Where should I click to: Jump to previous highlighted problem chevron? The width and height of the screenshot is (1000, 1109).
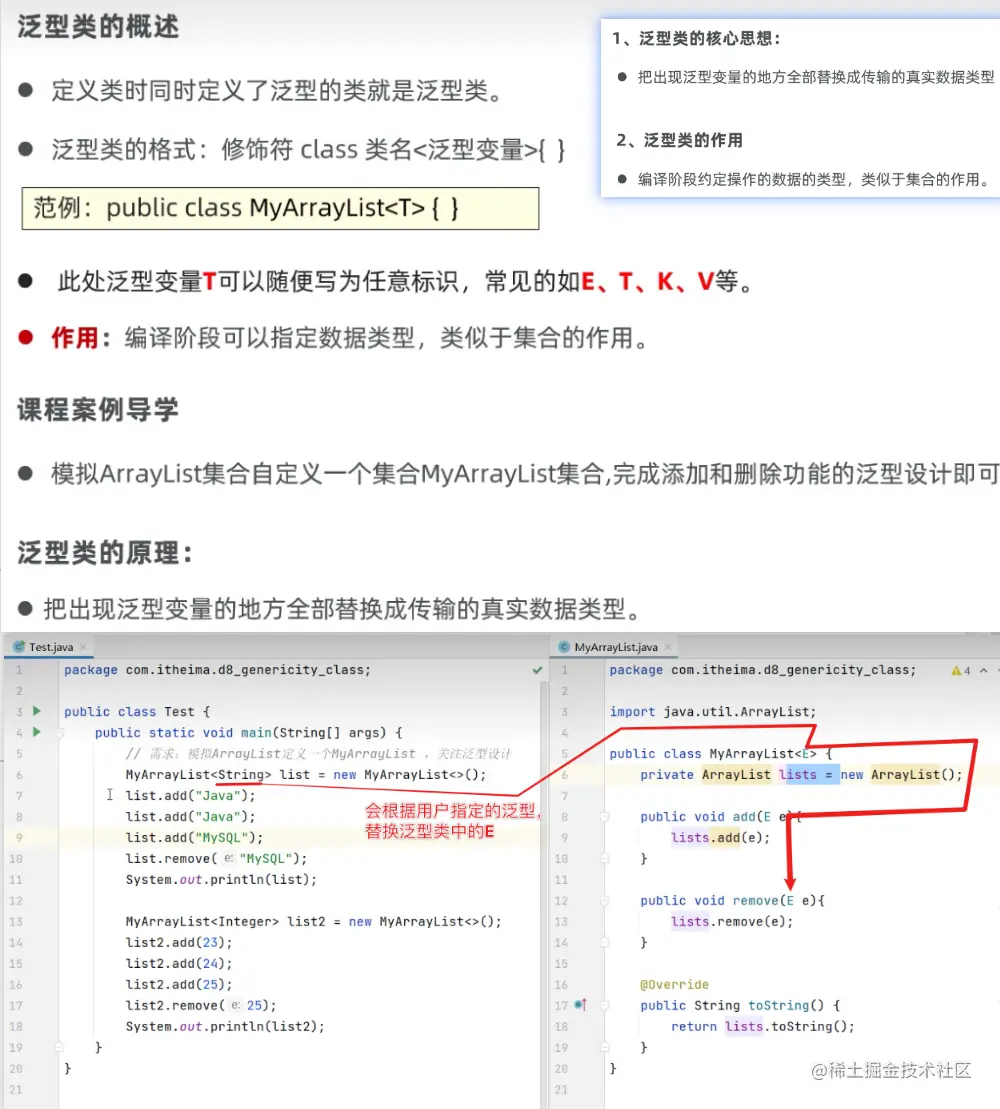click(984, 670)
